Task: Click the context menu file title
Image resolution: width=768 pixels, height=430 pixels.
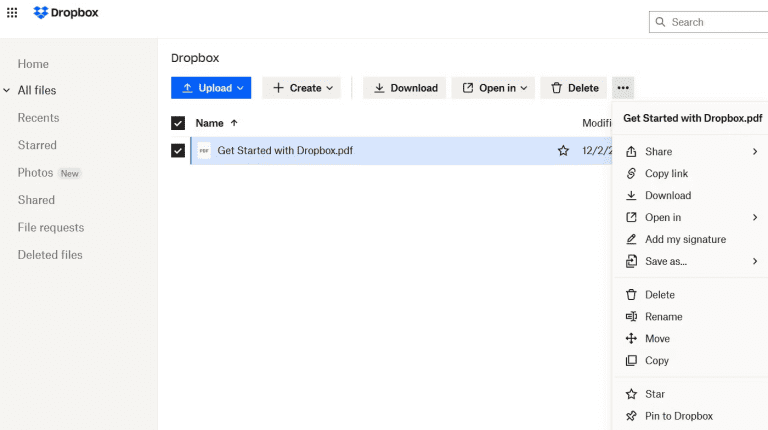Action: click(x=693, y=118)
